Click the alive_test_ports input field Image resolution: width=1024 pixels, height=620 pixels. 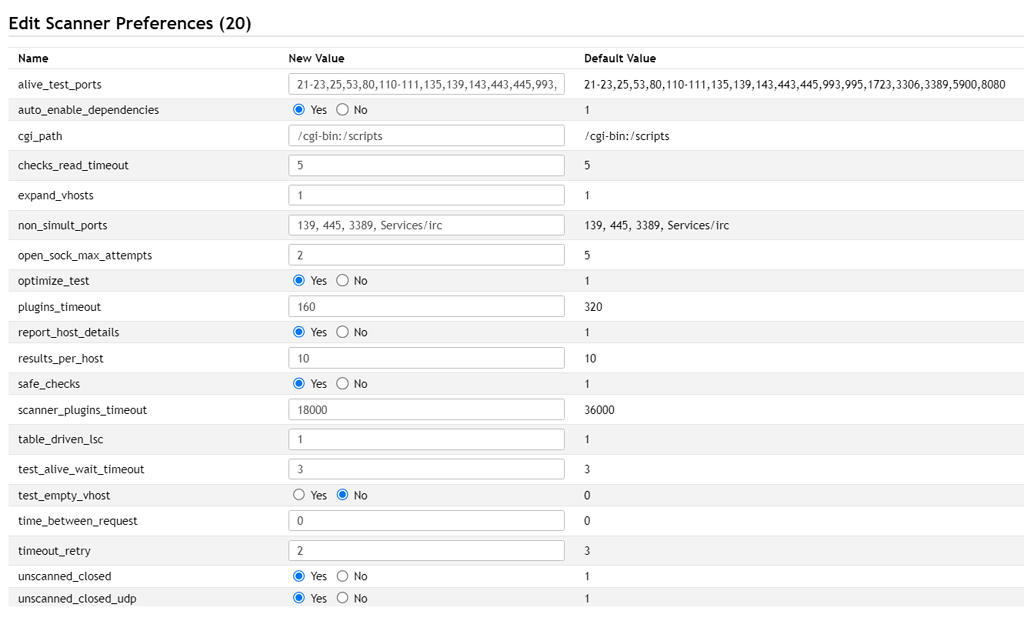[425, 84]
